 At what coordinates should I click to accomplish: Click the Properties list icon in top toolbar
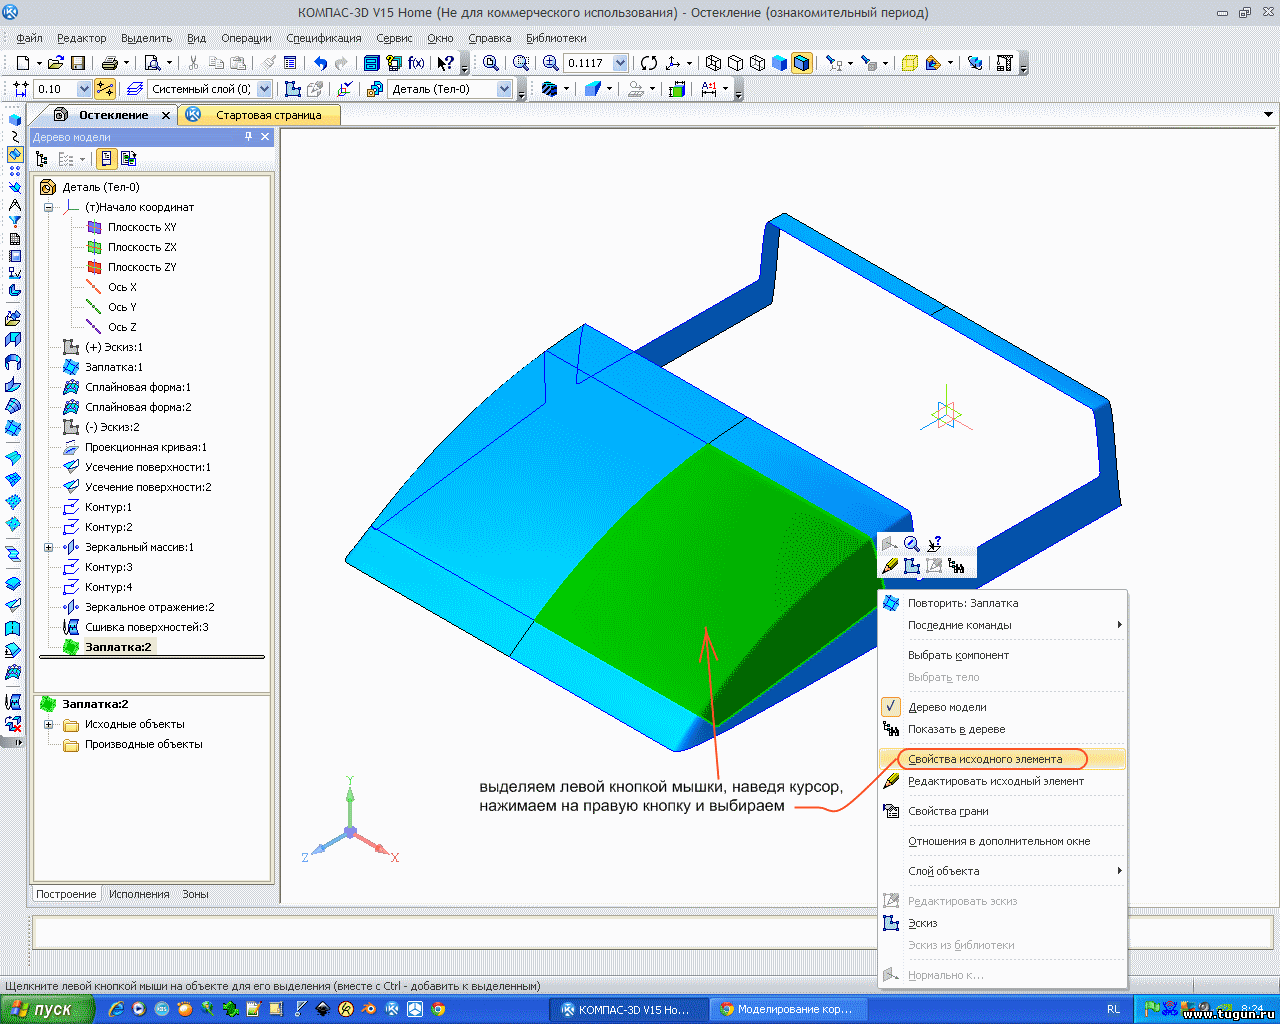pyautogui.click(x=290, y=63)
